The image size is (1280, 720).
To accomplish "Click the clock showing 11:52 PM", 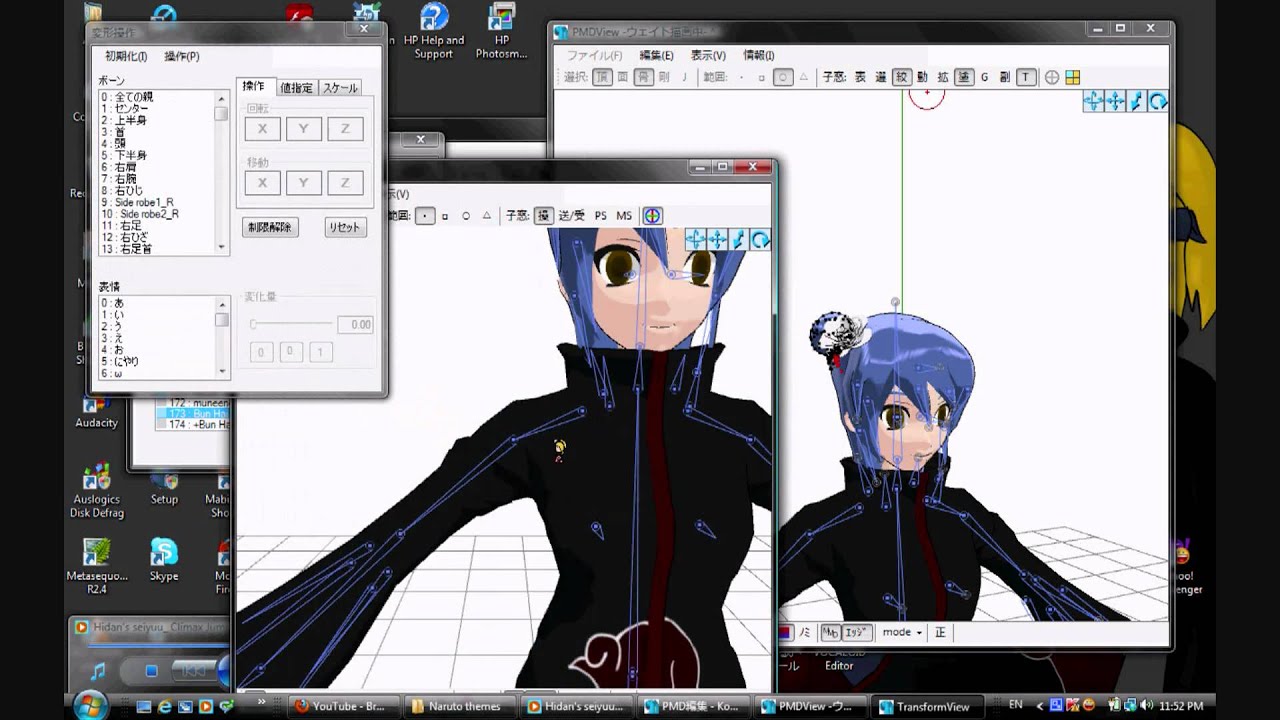I will coord(1180,706).
